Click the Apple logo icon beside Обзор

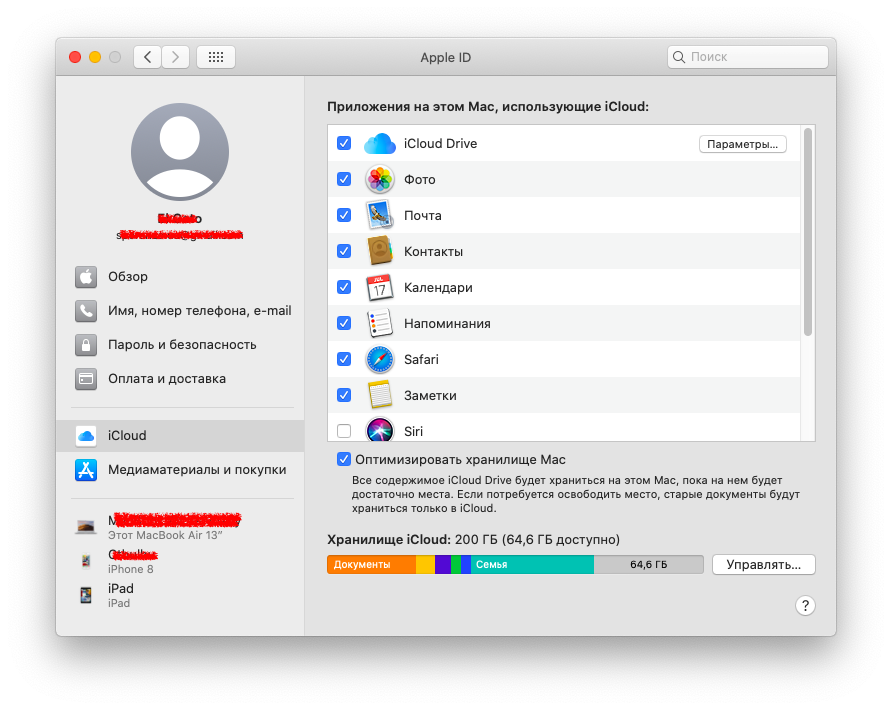tap(86, 276)
